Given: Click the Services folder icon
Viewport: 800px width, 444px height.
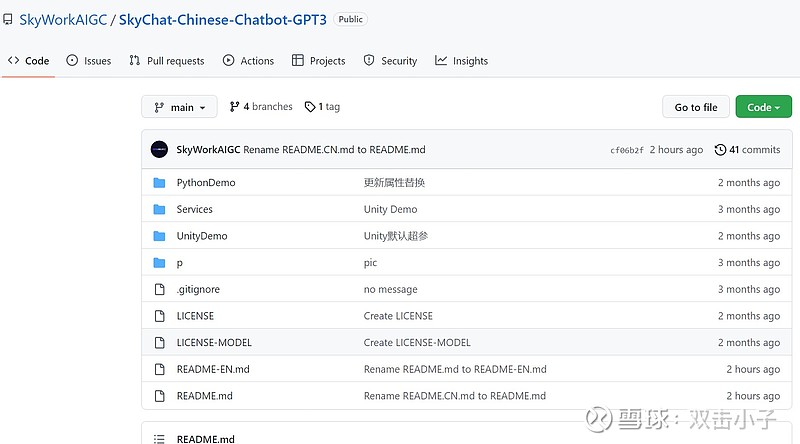Looking at the screenshot, I should [x=159, y=209].
